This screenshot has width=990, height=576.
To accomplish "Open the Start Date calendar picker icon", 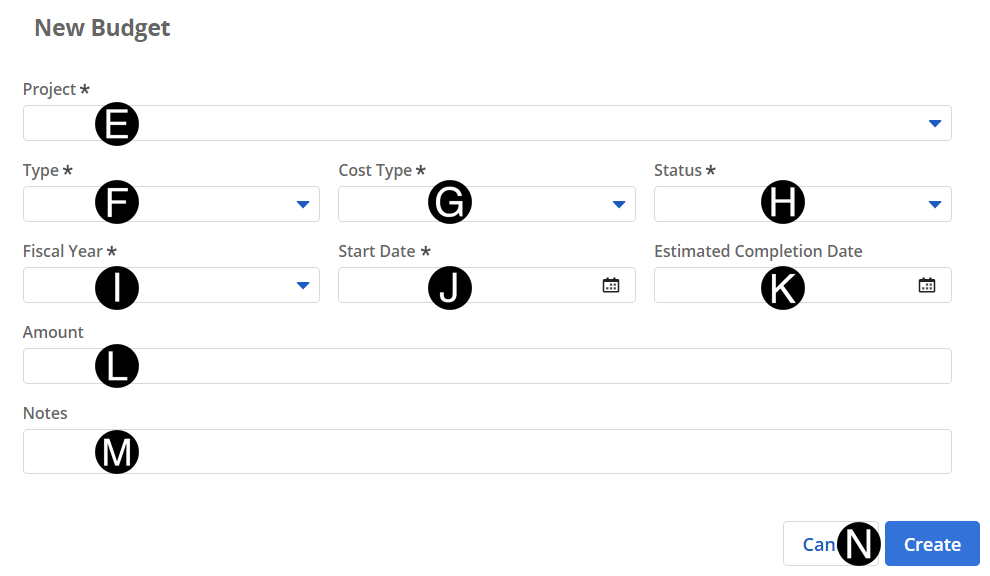I will [611, 285].
